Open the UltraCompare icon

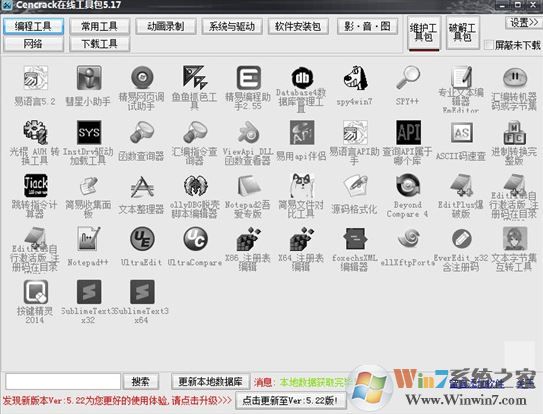click(195, 239)
